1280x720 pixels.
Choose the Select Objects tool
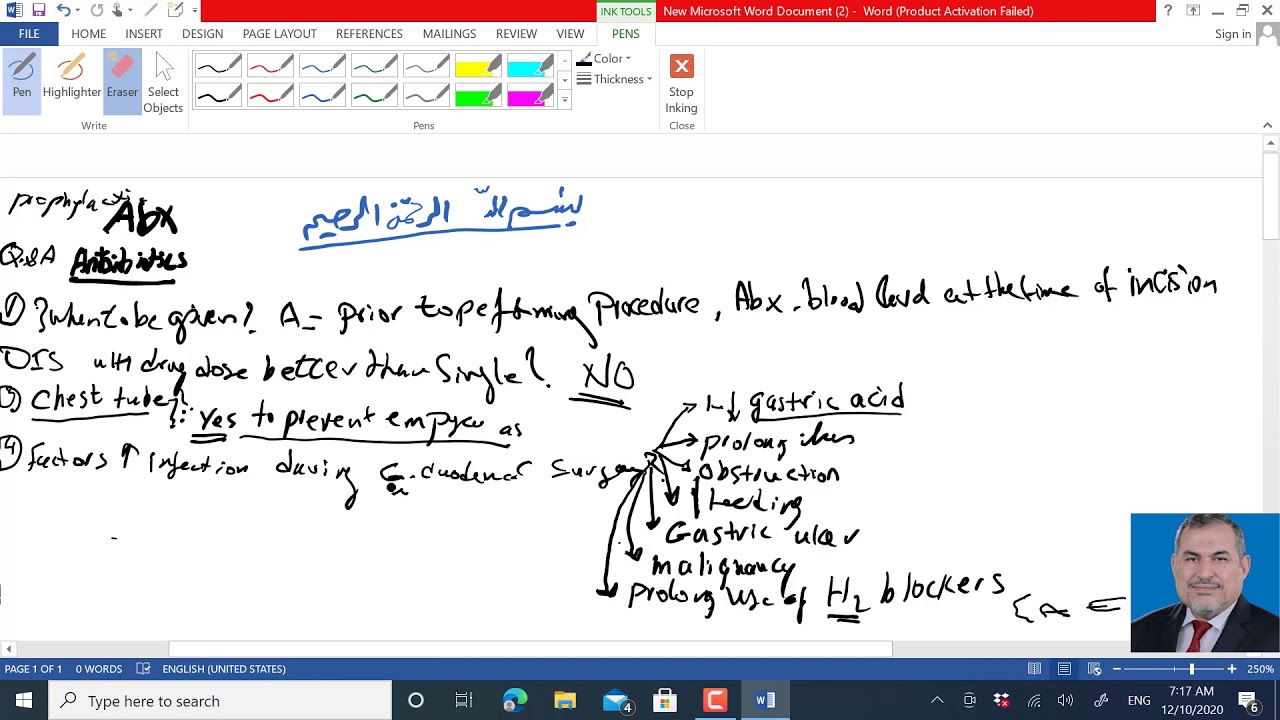pyautogui.click(x=163, y=84)
